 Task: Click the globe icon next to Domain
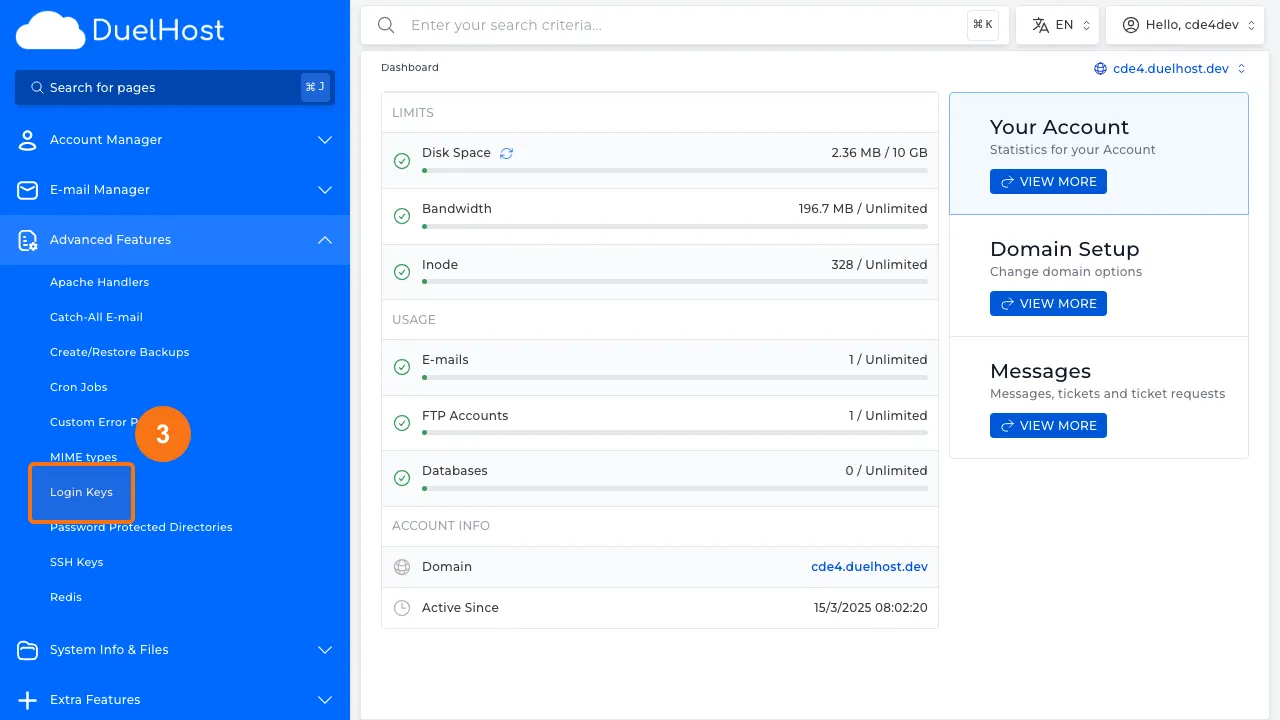pyautogui.click(x=402, y=567)
